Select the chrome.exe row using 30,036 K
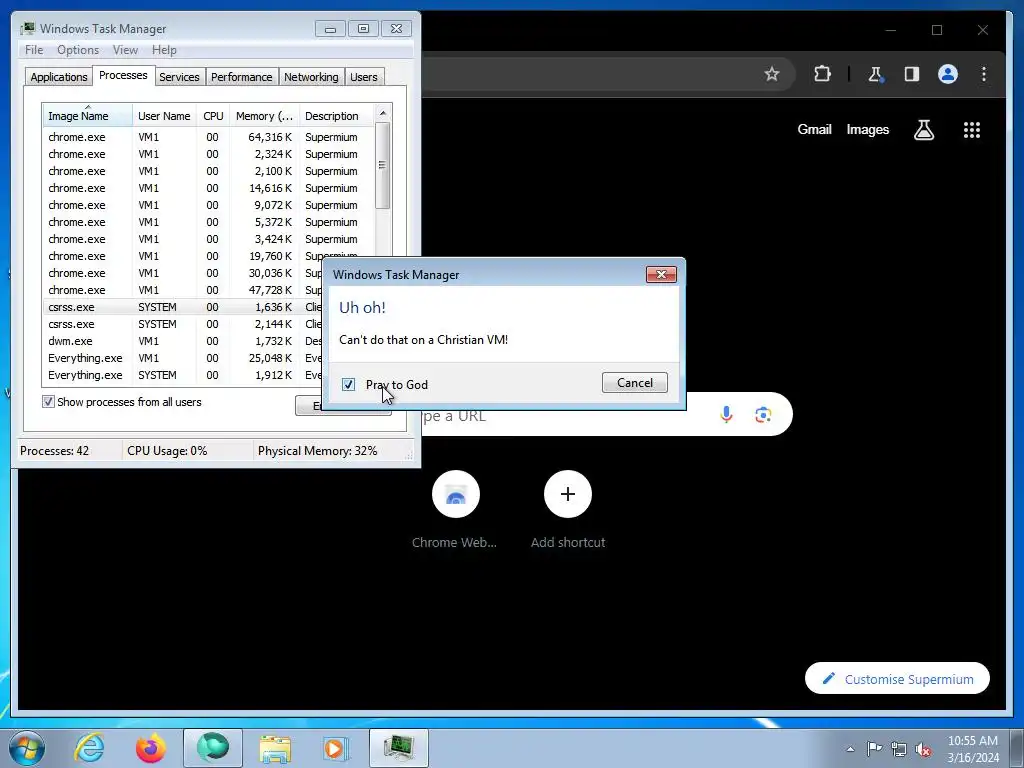 tap(183, 273)
